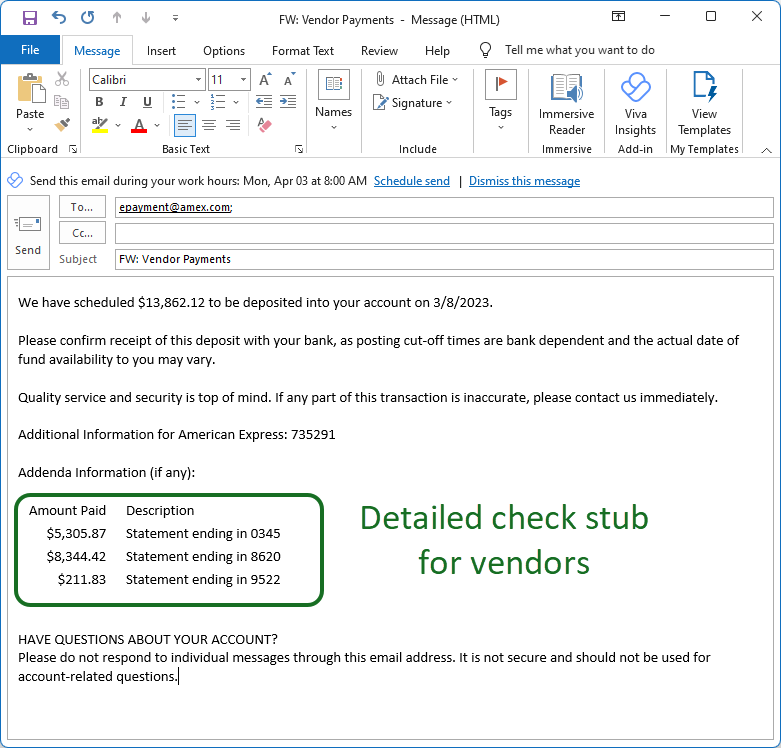The image size is (781, 748).
Task: Click the To... button
Action: click(82, 207)
